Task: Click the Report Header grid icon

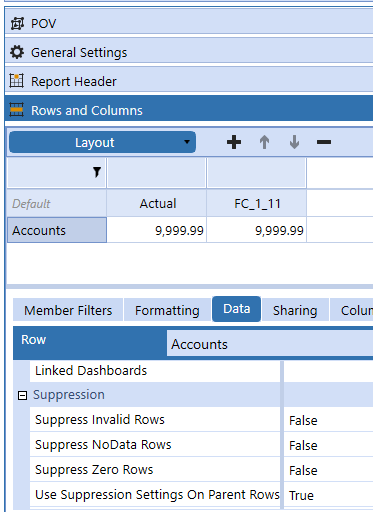Action: pos(17,81)
